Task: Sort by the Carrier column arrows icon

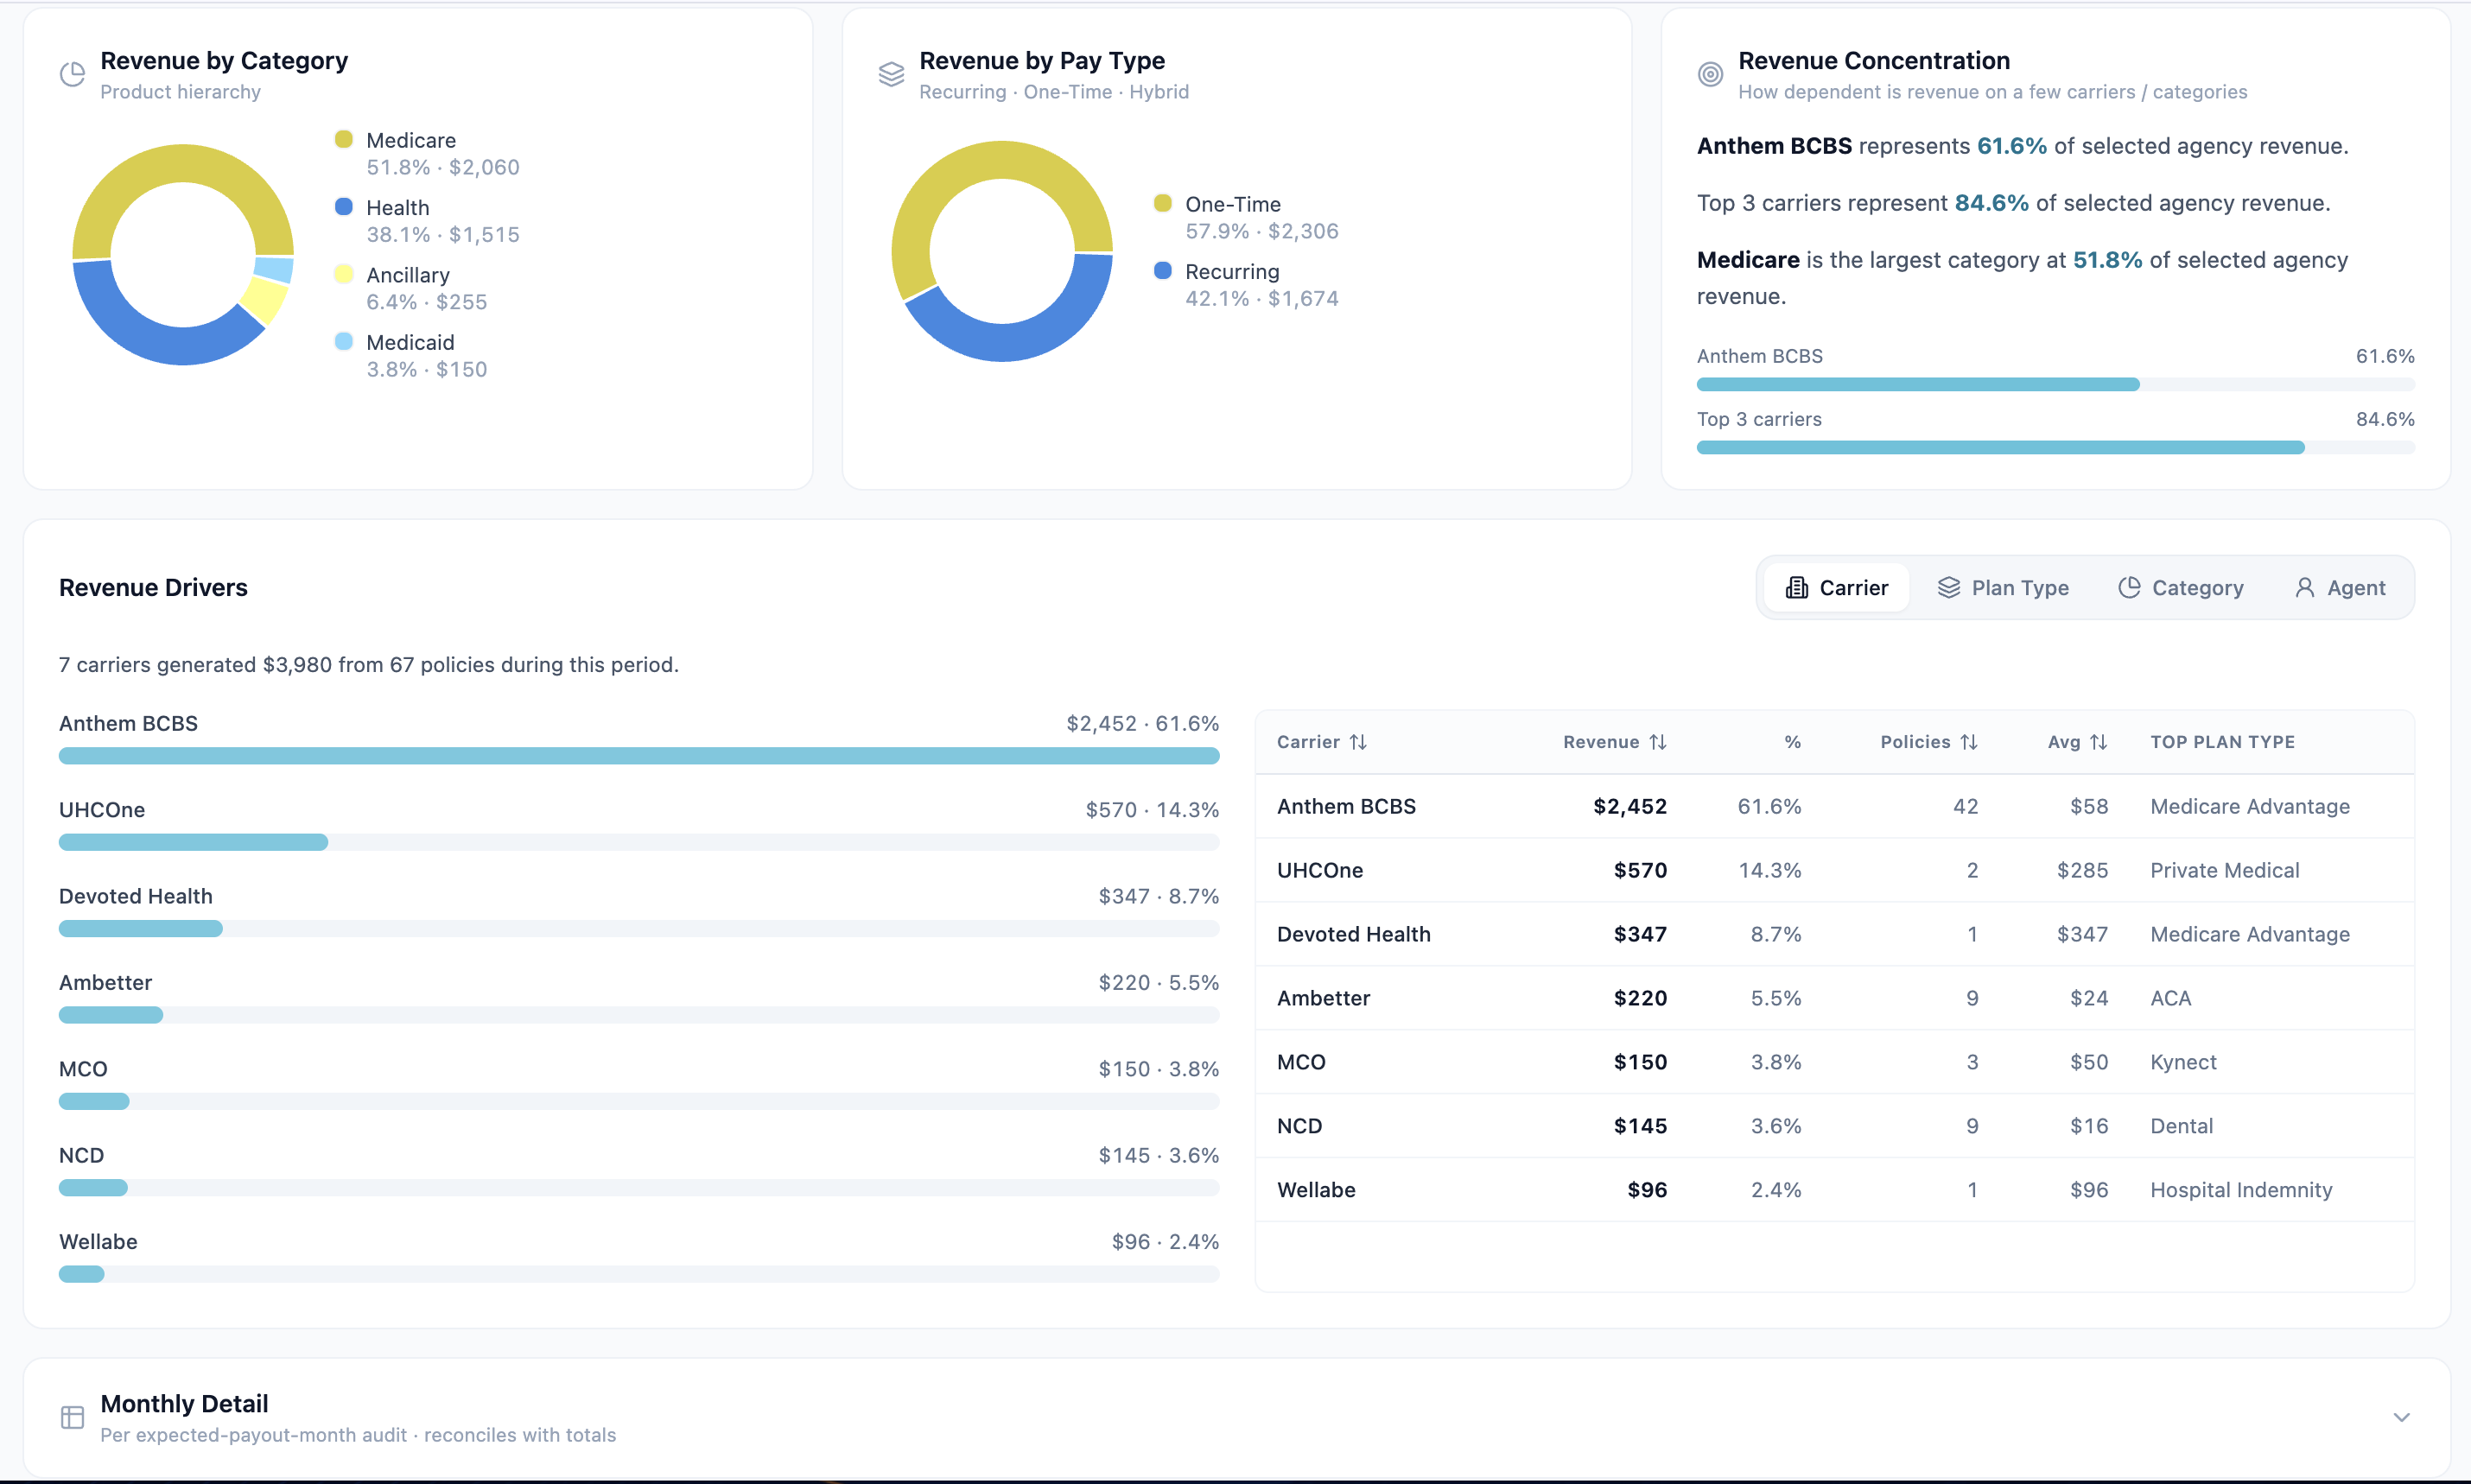Action: [x=1358, y=742]
